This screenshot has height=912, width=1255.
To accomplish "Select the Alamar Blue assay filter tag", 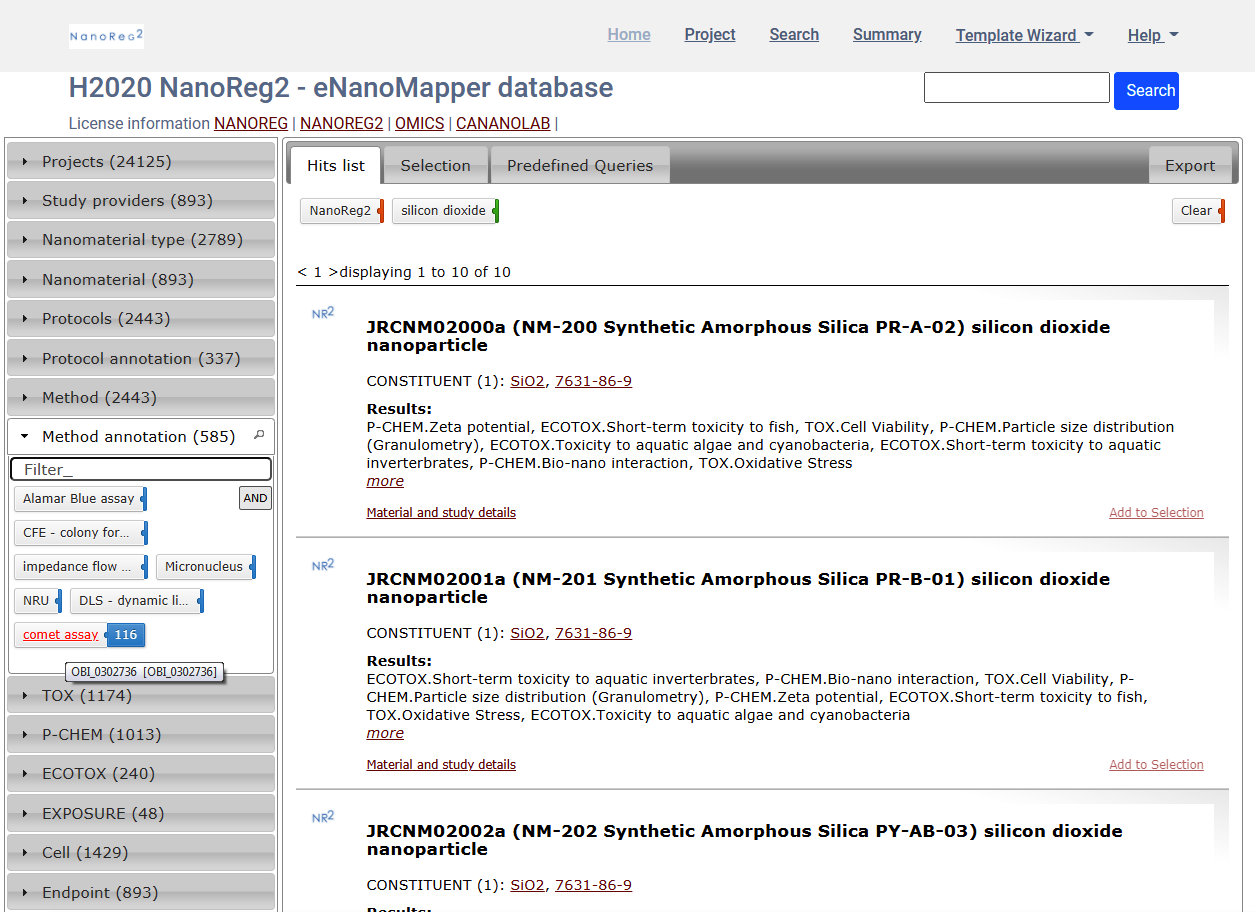I will 79,499.
